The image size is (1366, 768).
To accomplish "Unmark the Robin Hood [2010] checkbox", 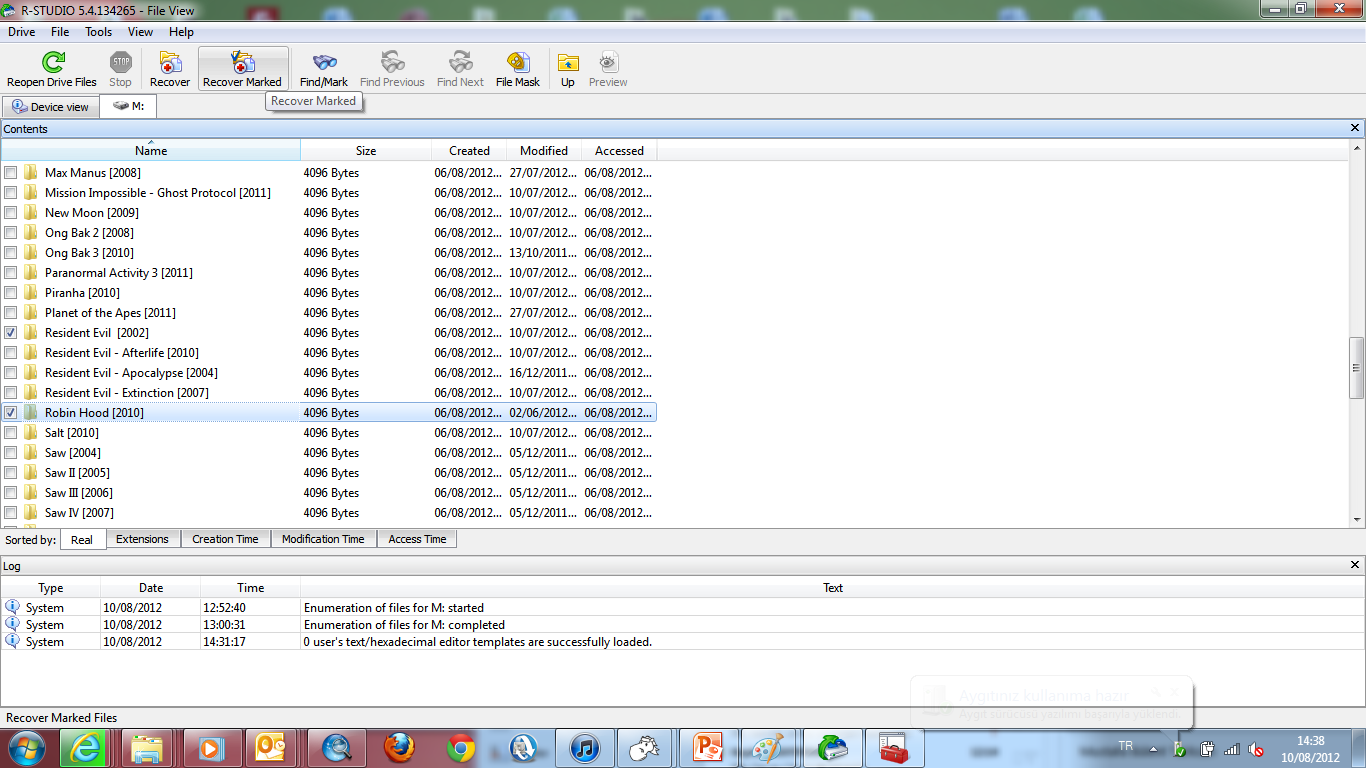I will [11, 412].
